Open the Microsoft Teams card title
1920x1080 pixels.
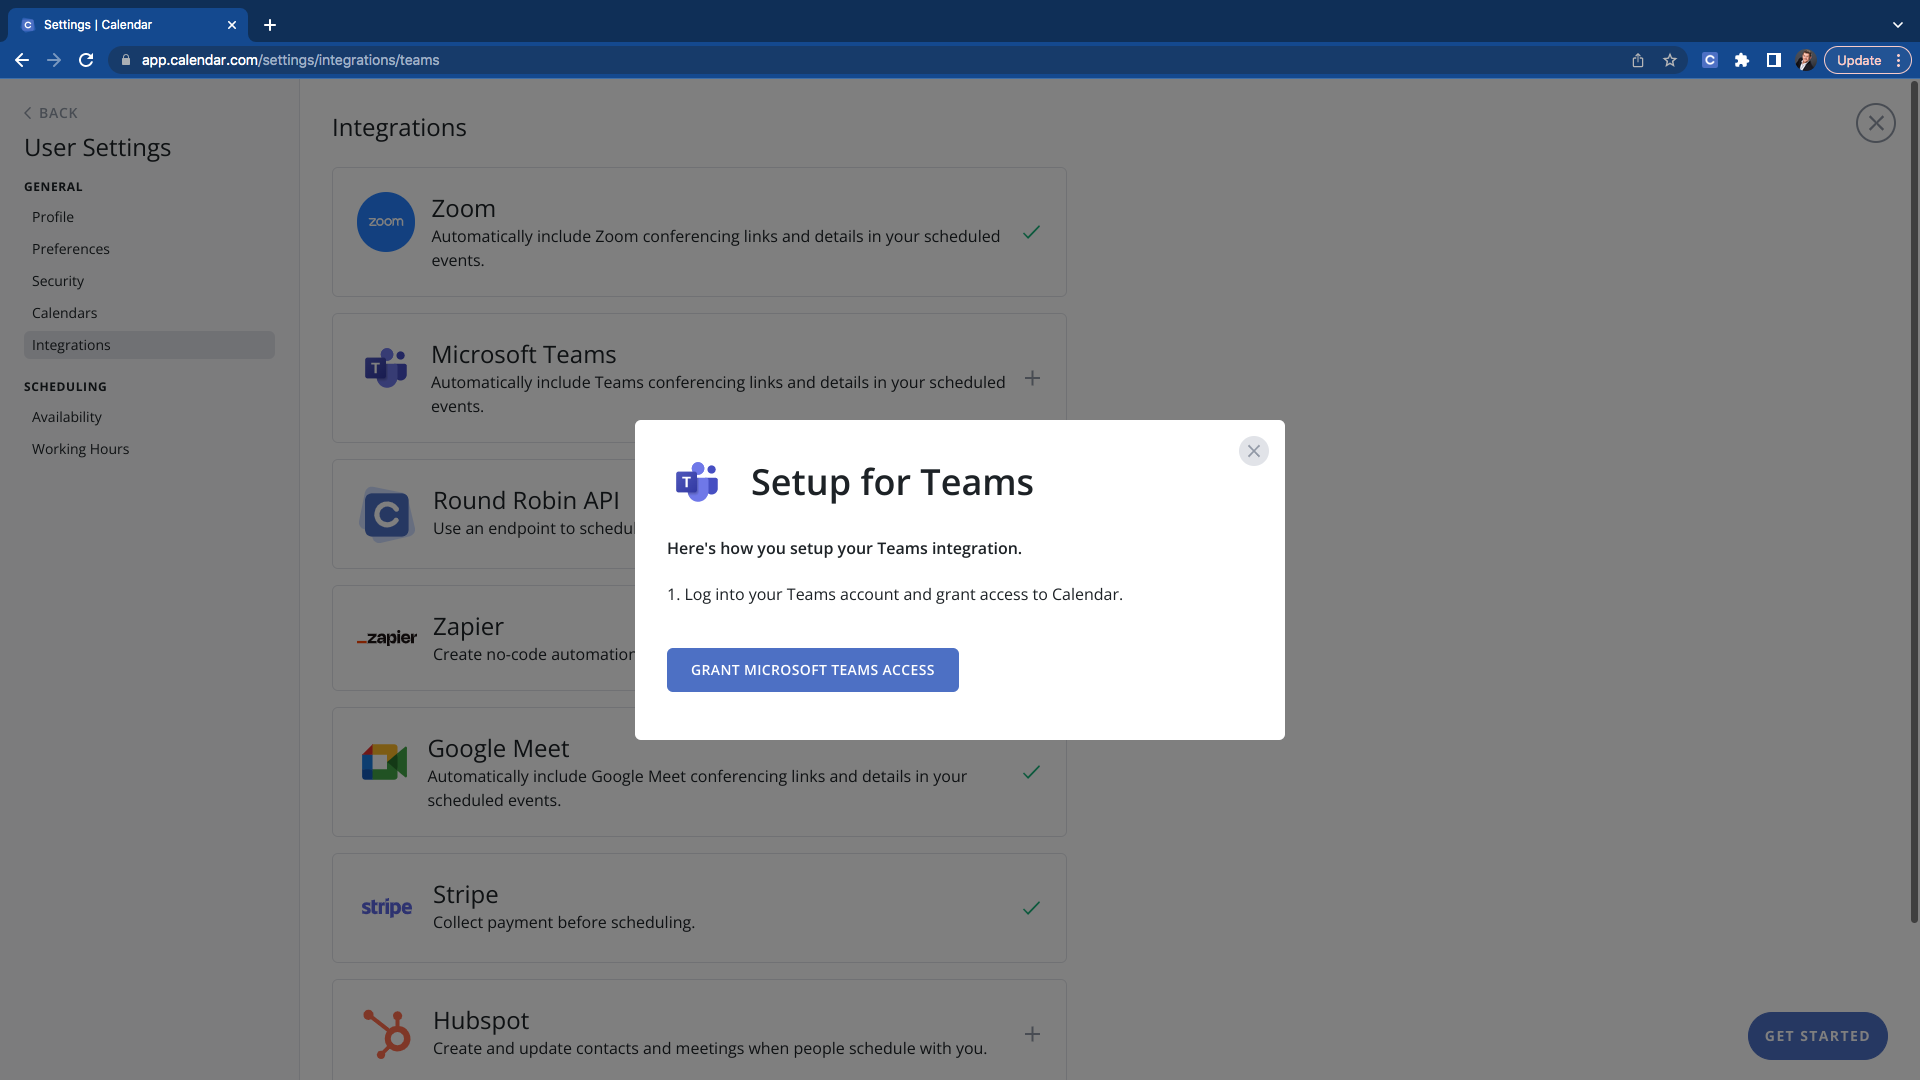coord(523,354)
